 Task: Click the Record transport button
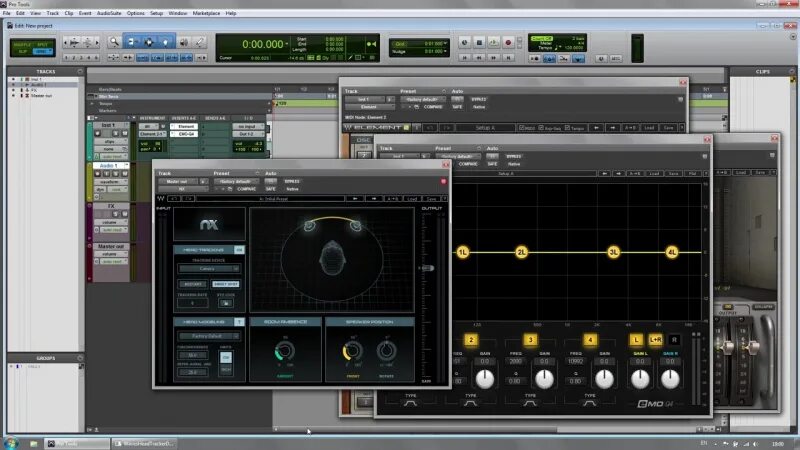508,43
